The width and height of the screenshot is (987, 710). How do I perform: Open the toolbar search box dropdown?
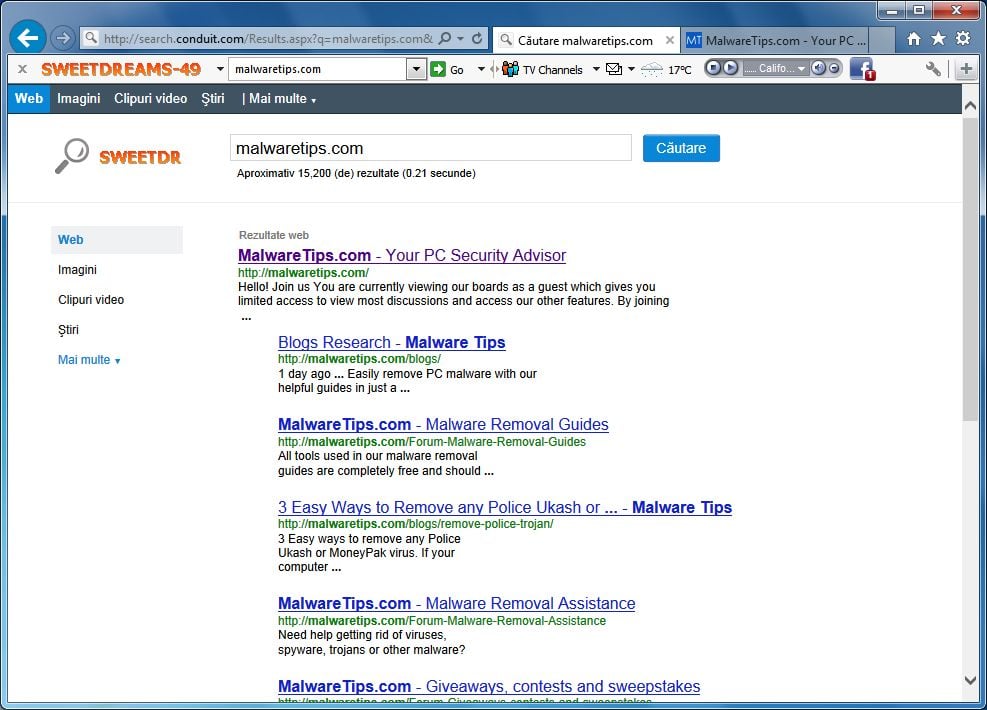click(x=416, y=69)
